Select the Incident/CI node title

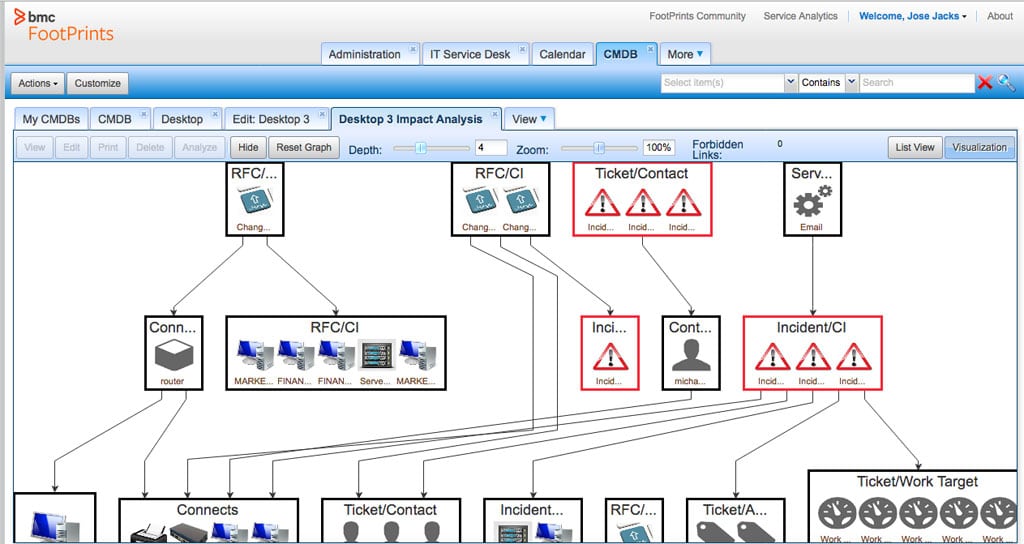[812, 328]
